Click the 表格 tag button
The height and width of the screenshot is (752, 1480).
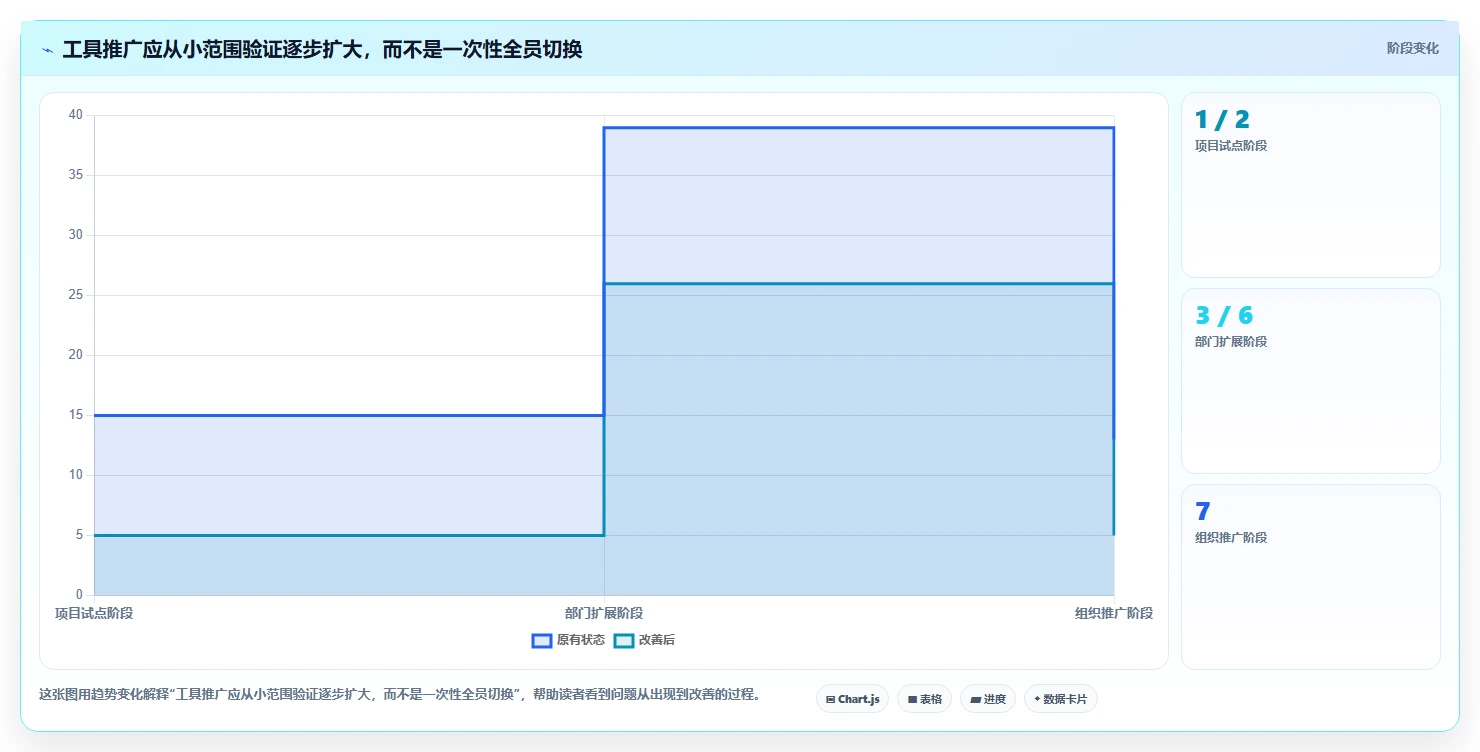pyautogui.click(x=924, y=699)
